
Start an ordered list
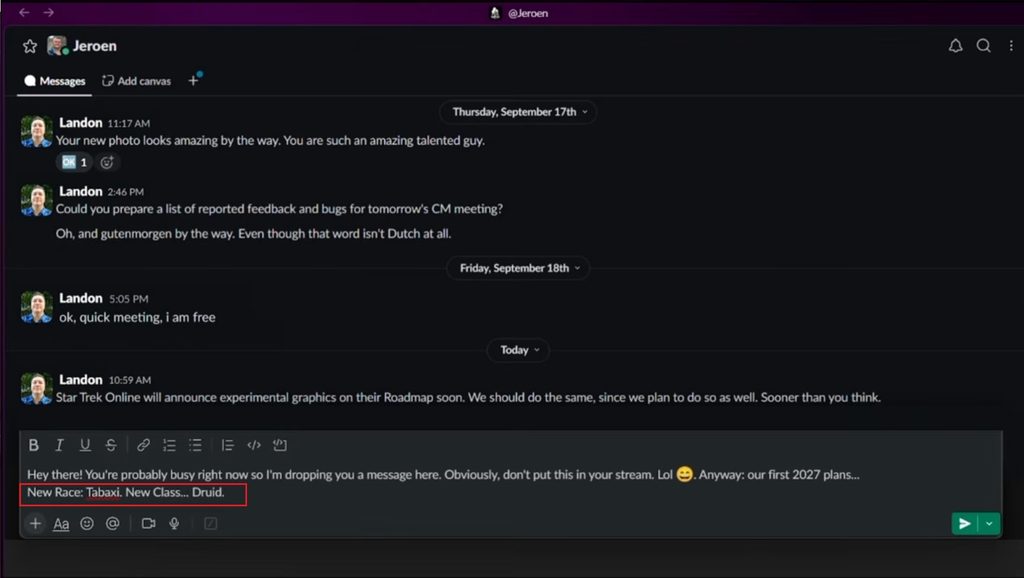coord(169,445)
